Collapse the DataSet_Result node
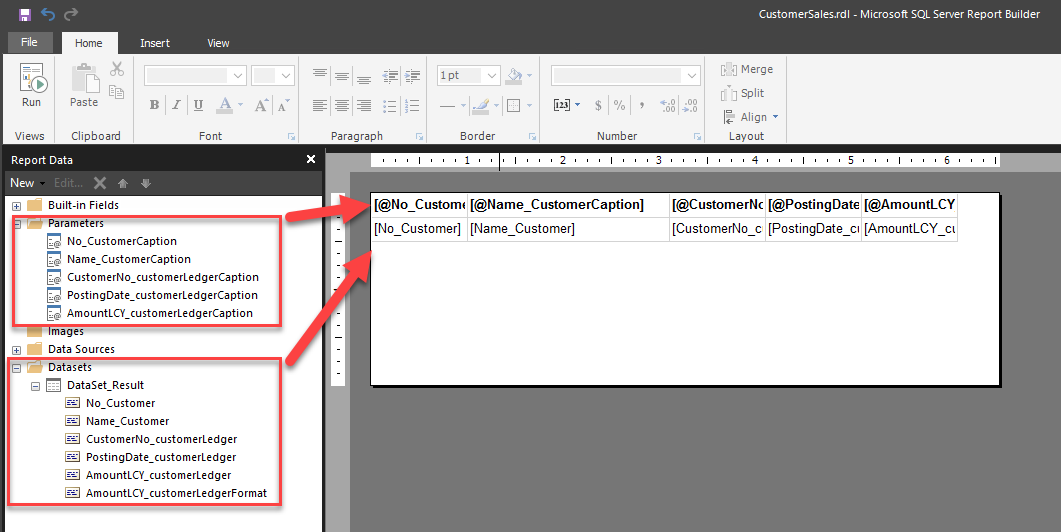 (x=35, y=386)
